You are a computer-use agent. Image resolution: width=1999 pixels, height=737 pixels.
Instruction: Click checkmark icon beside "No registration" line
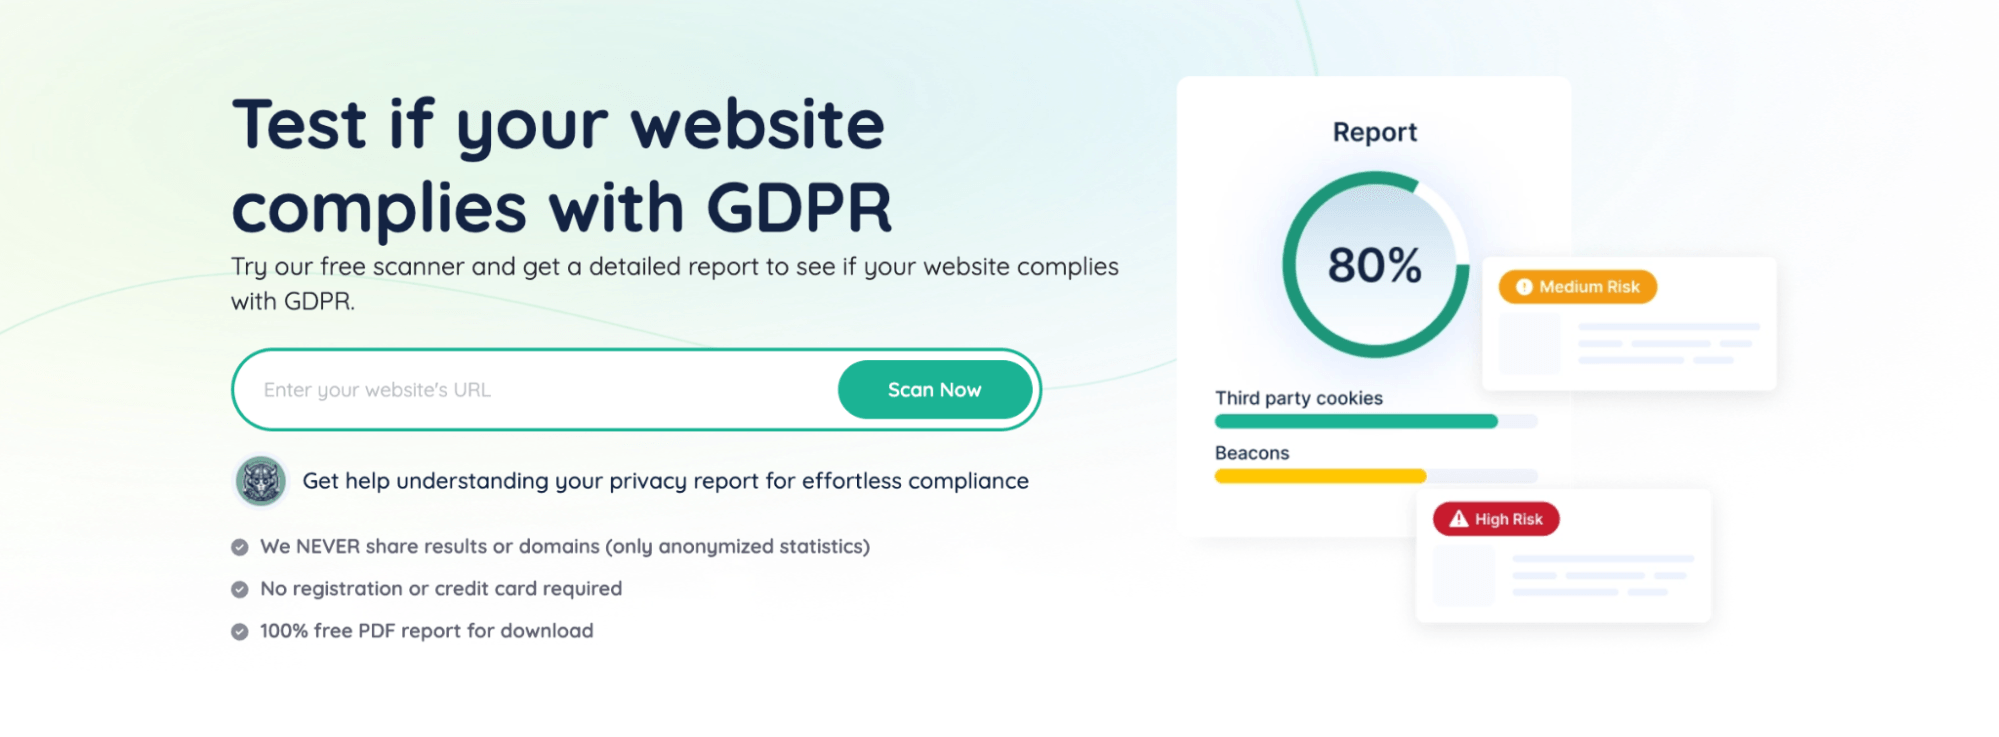click(x=240, y=589)
